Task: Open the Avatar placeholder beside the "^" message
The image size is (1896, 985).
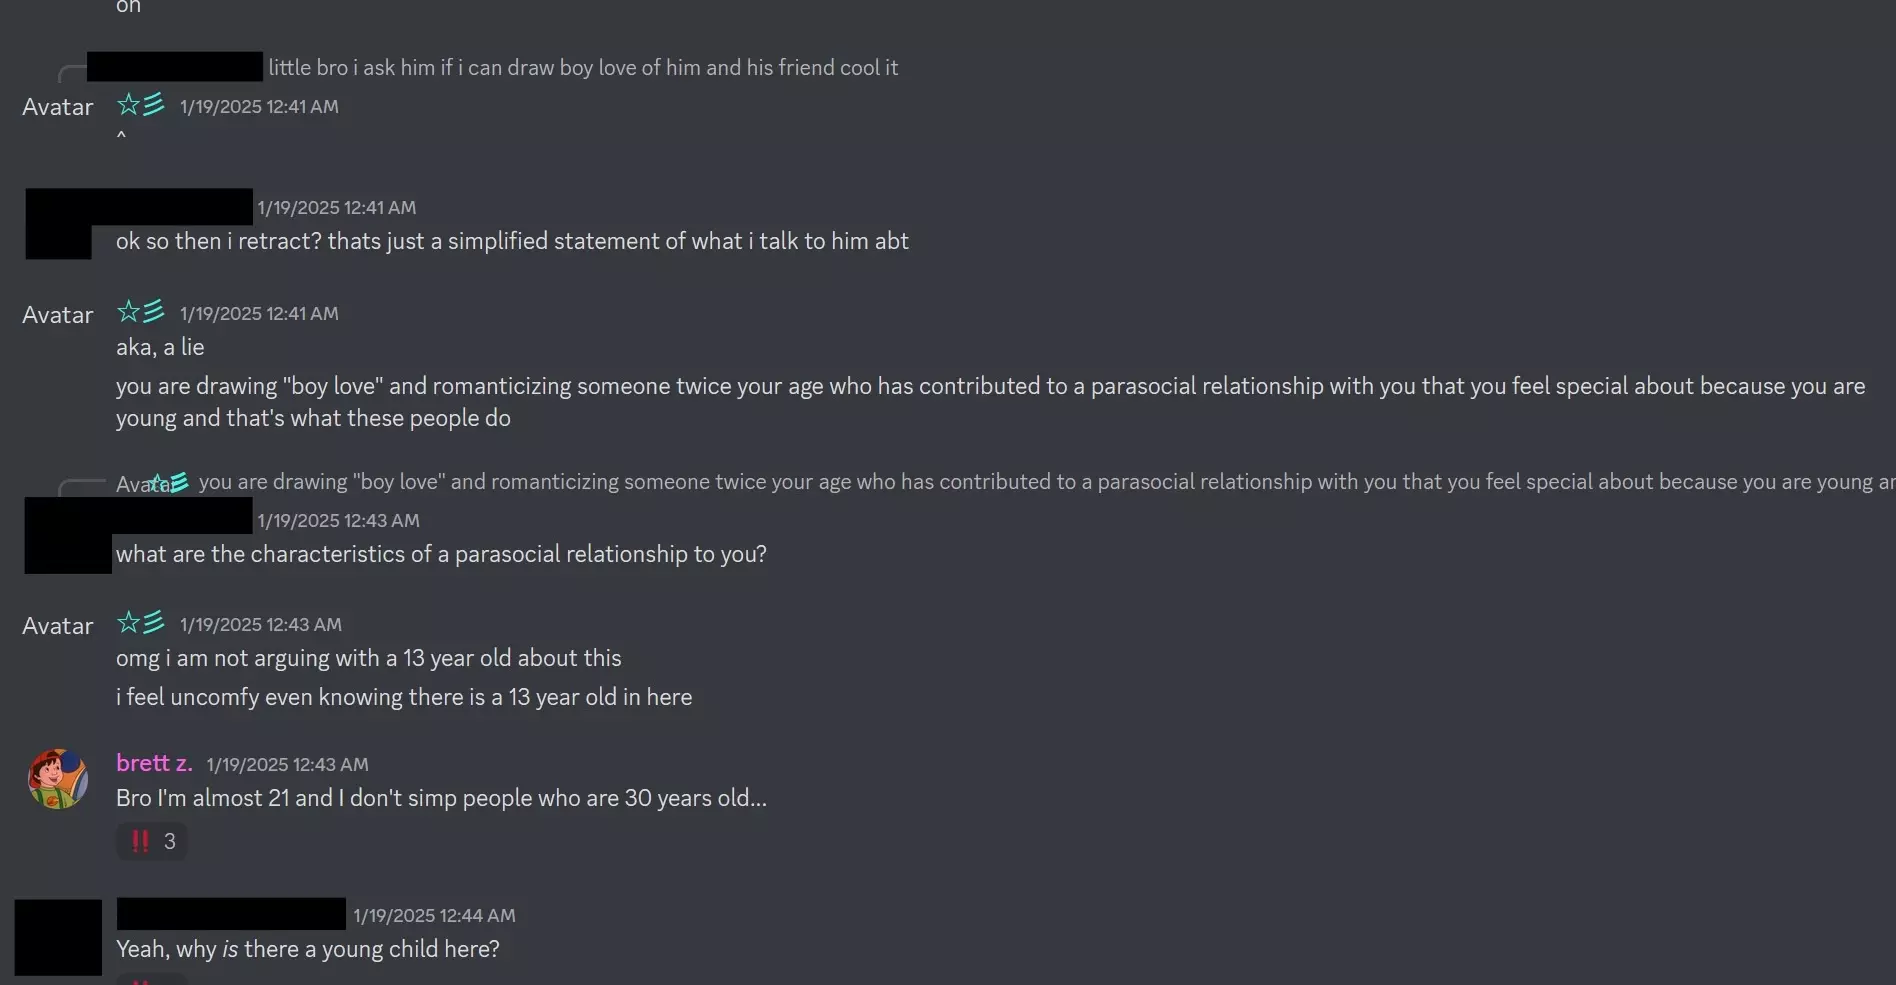Action: pyautogui.click(x=58, y=107)
